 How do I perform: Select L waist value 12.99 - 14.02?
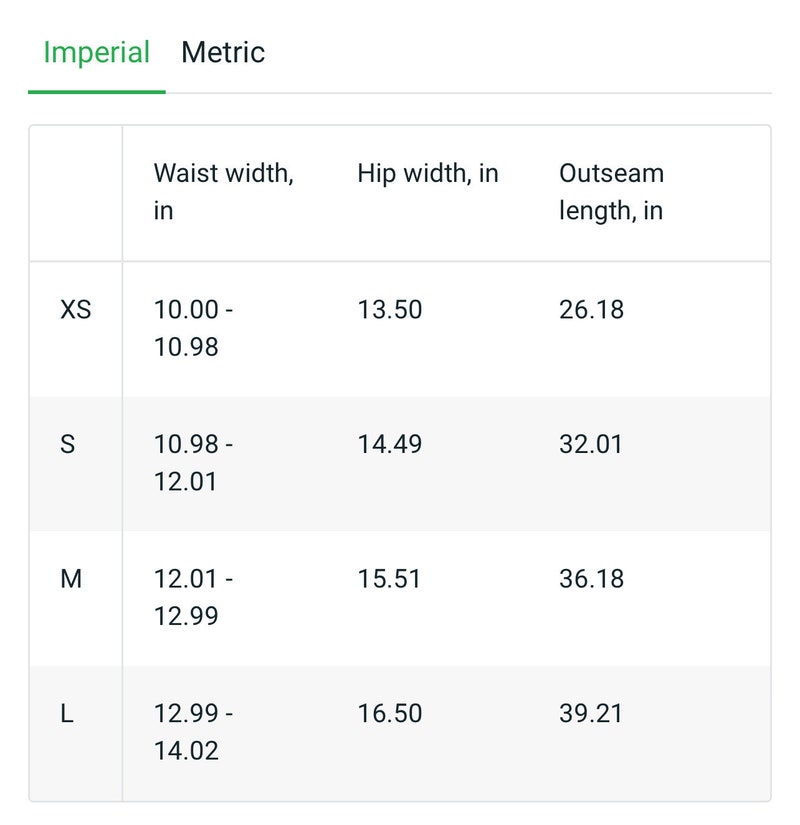194,732
